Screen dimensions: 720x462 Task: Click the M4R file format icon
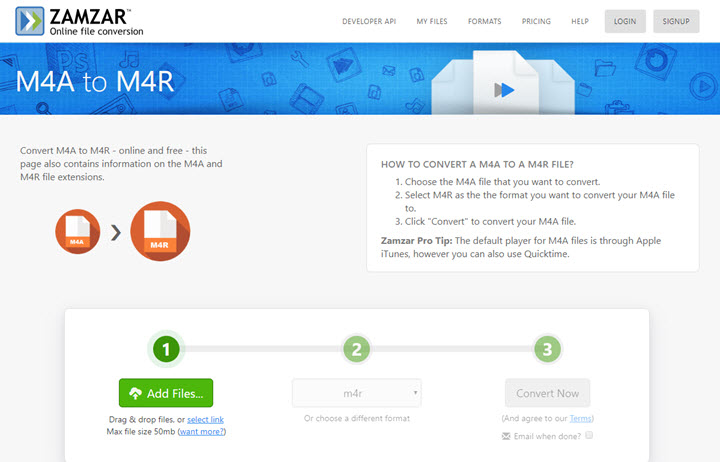click(x=160, y=231)
